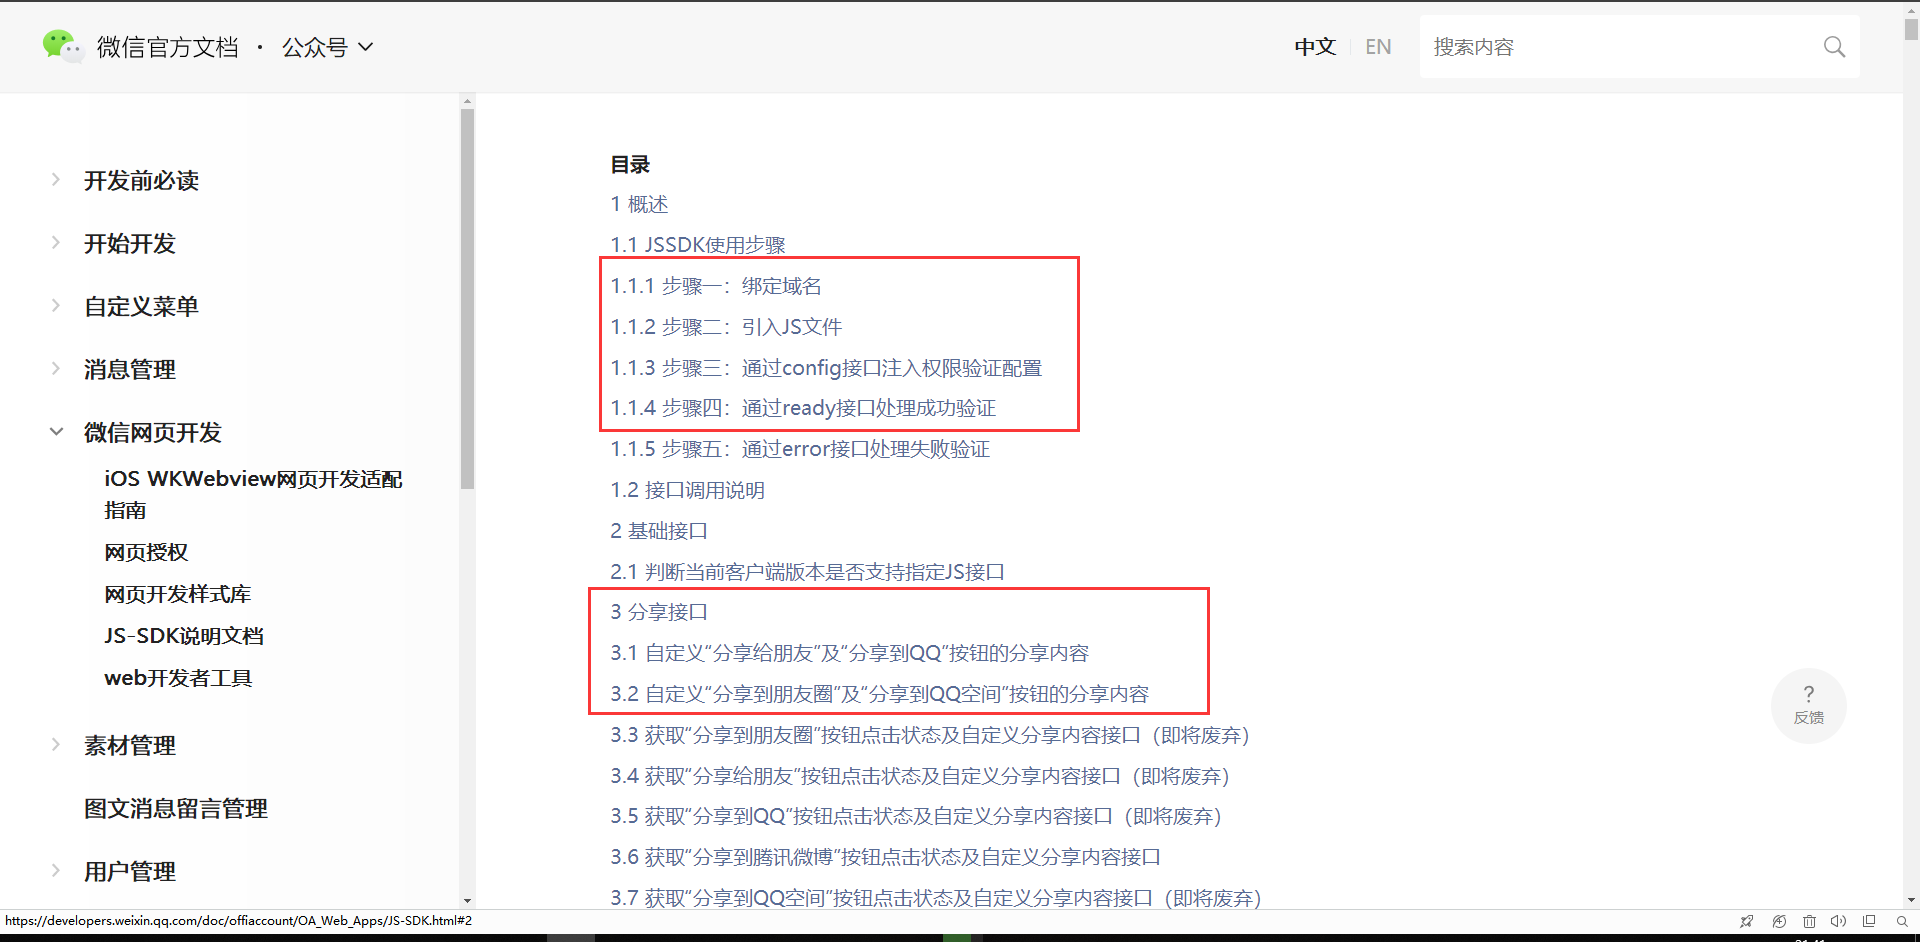Image resolution: width=1920 pixels, height=942 pixels.
Task: Click the zoom magnifier in status bar
Action: tap(1902, 921)
